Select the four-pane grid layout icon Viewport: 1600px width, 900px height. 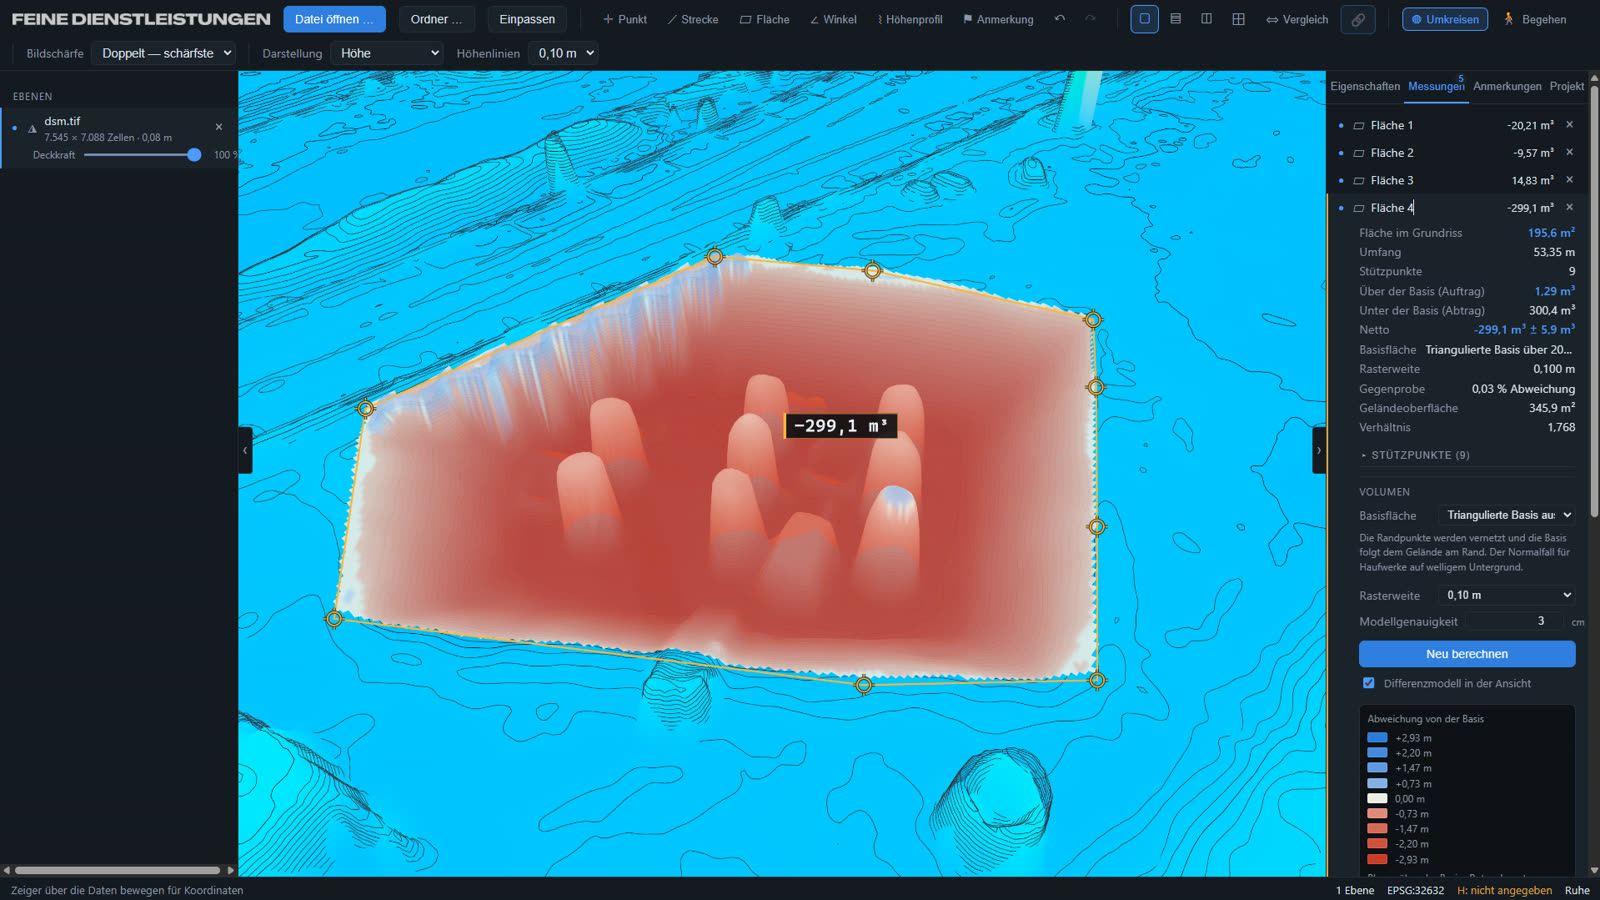coord(1238,19)
